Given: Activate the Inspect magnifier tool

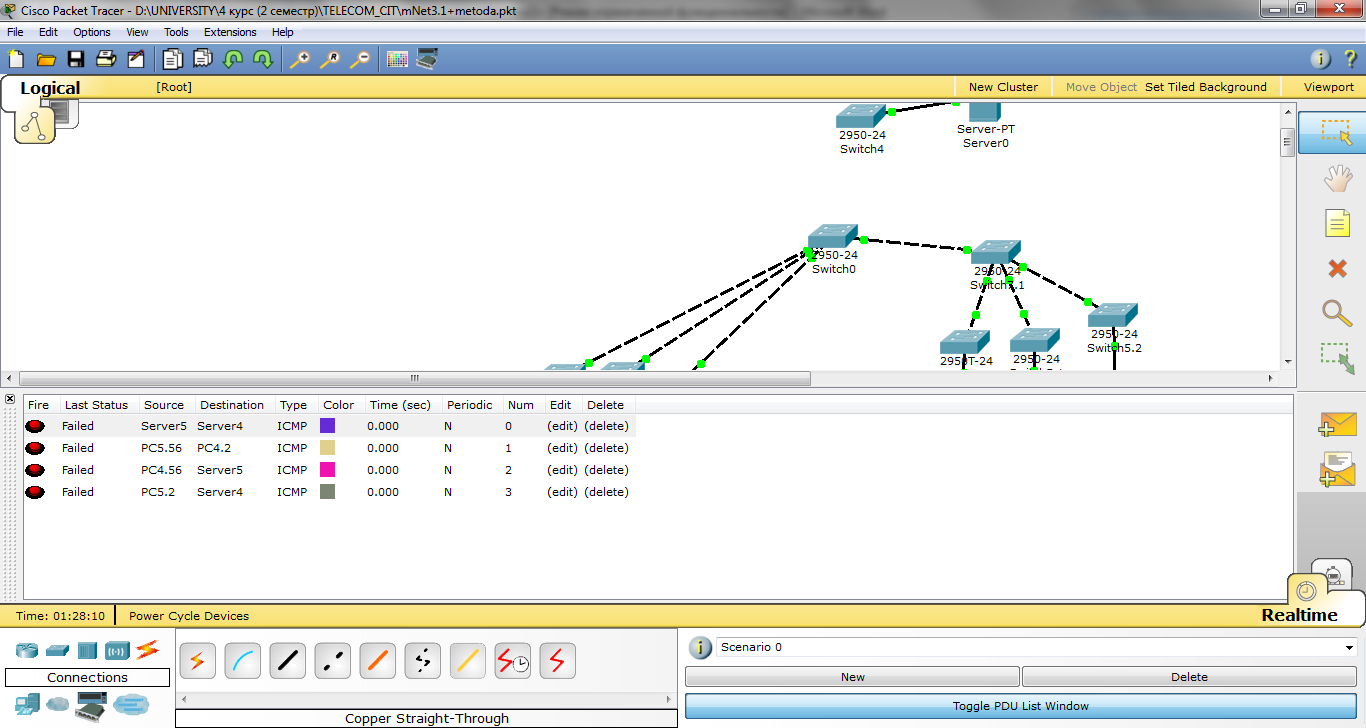Looking at the screenshot, I should pyautogui.click(x=1337, y=313).
